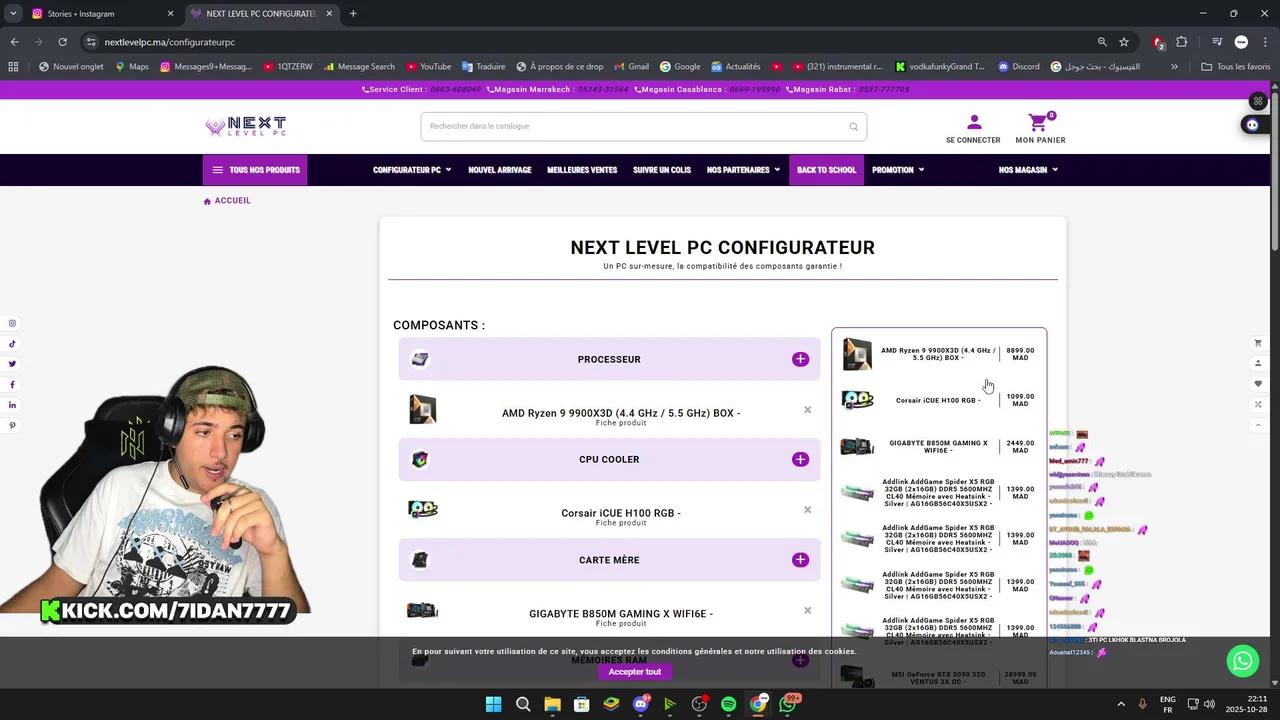Open the Pinterest side icon
This screenshot has width=1280, height=720.
coord(12,426)
